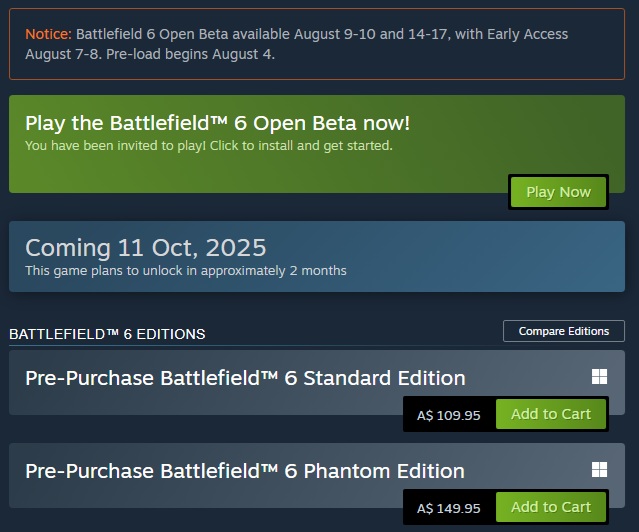
Task: Click the invited to play subtext
Action: (209, 146)
